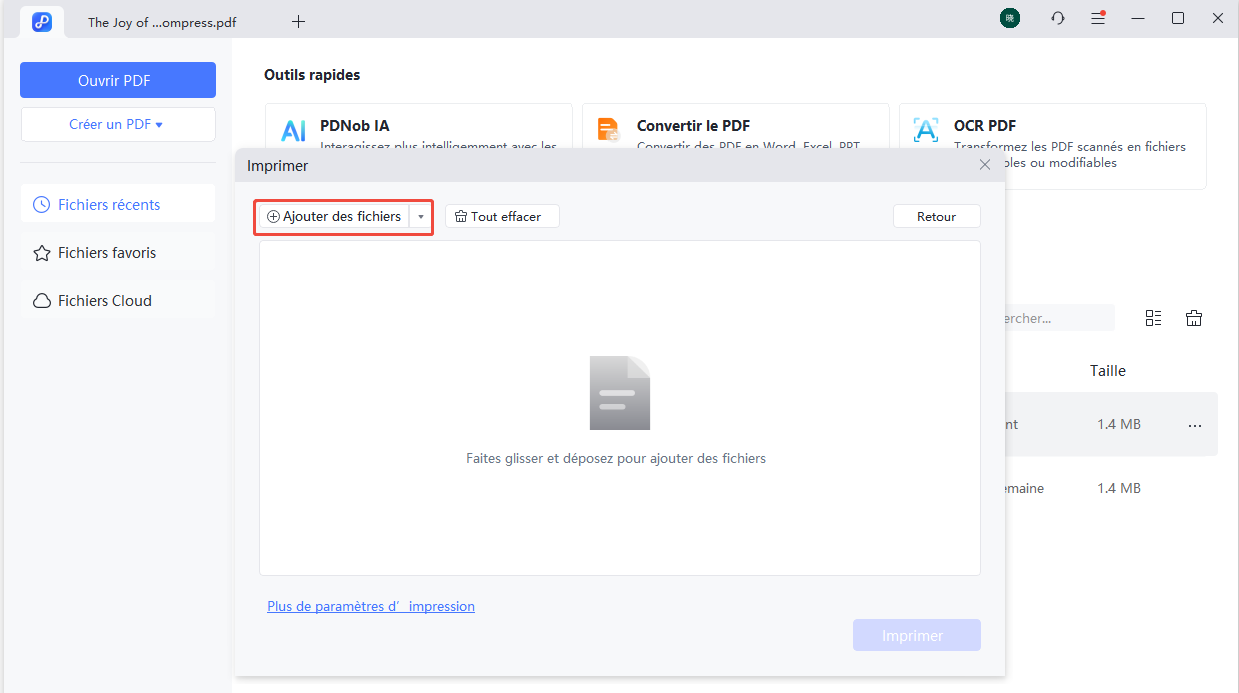Image resolution: width=1239 pixels, height=693 pixels.
Task: Open Fichiers Cloud via its cloud icon
Action: pyautogui.click(x=41, y=300)
